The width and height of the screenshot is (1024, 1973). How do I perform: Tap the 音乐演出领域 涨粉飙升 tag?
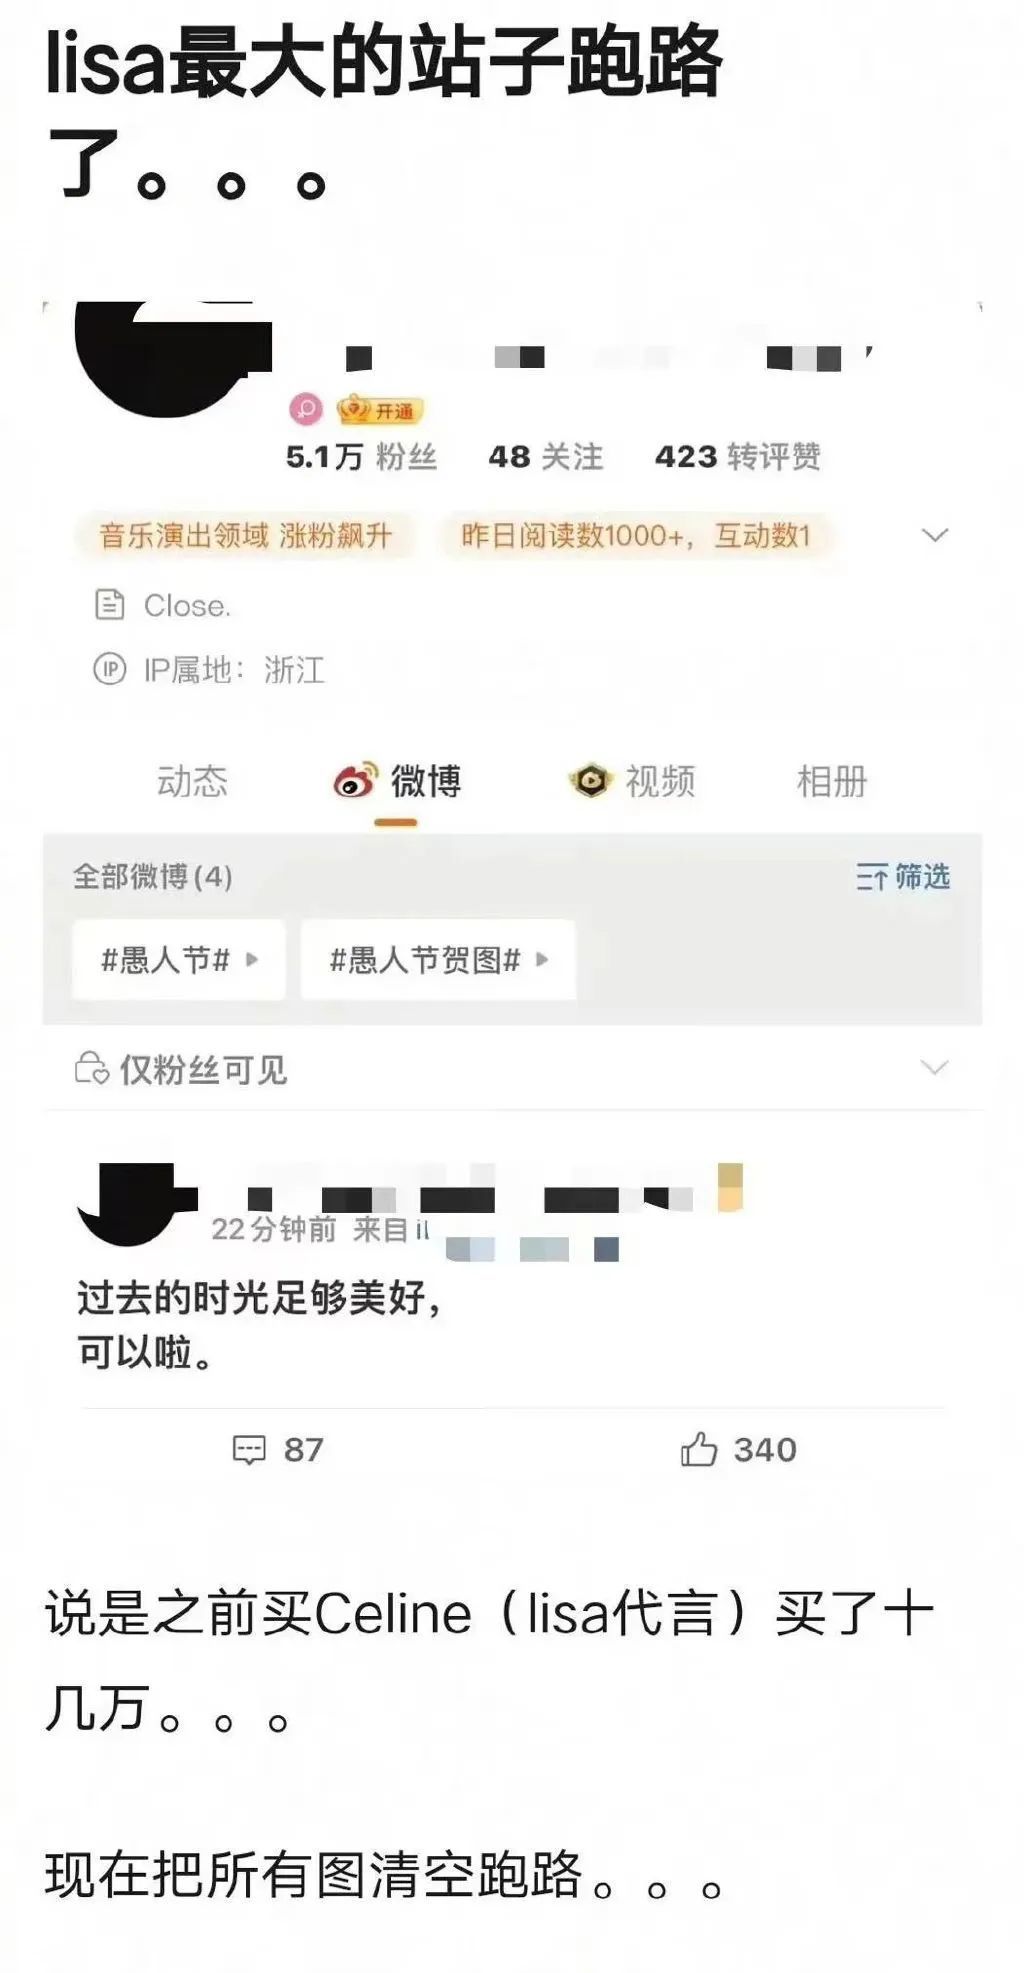coord(245,535)
